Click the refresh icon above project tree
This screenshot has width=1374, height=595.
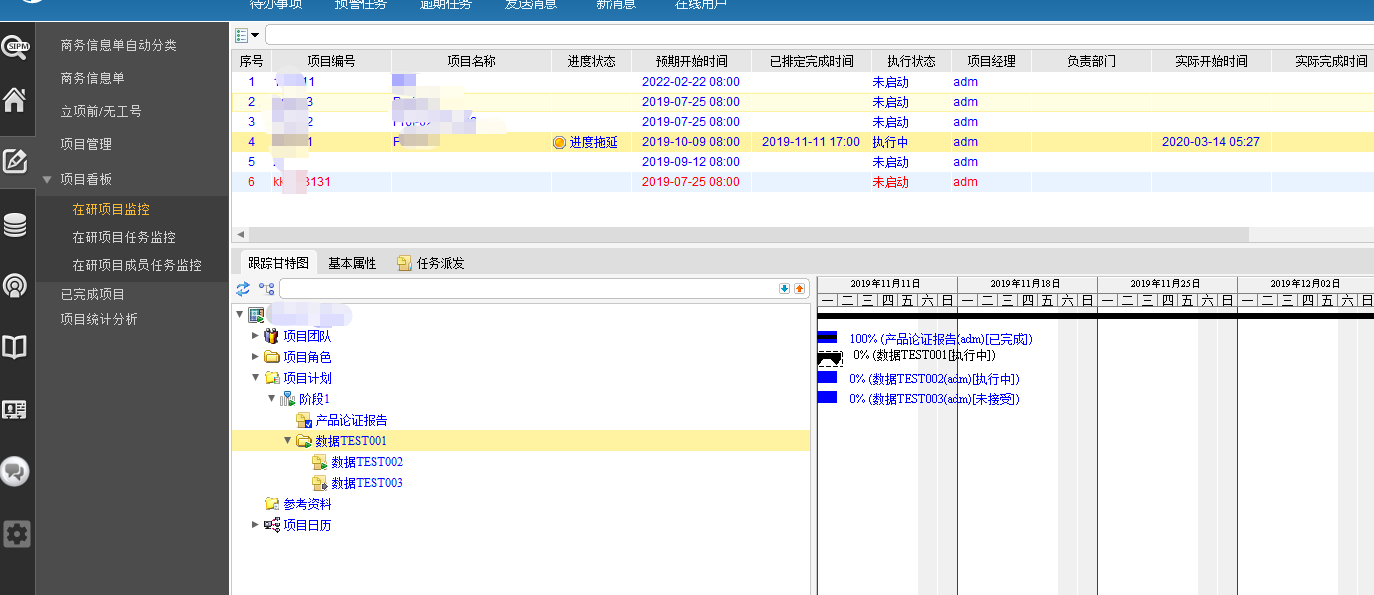(243, 289)
